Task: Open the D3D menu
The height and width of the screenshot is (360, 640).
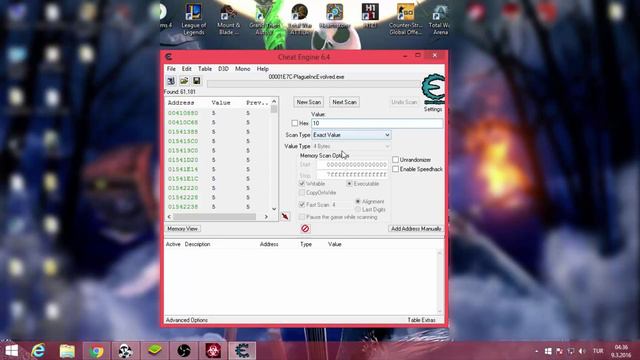Action: coord(223,69)
